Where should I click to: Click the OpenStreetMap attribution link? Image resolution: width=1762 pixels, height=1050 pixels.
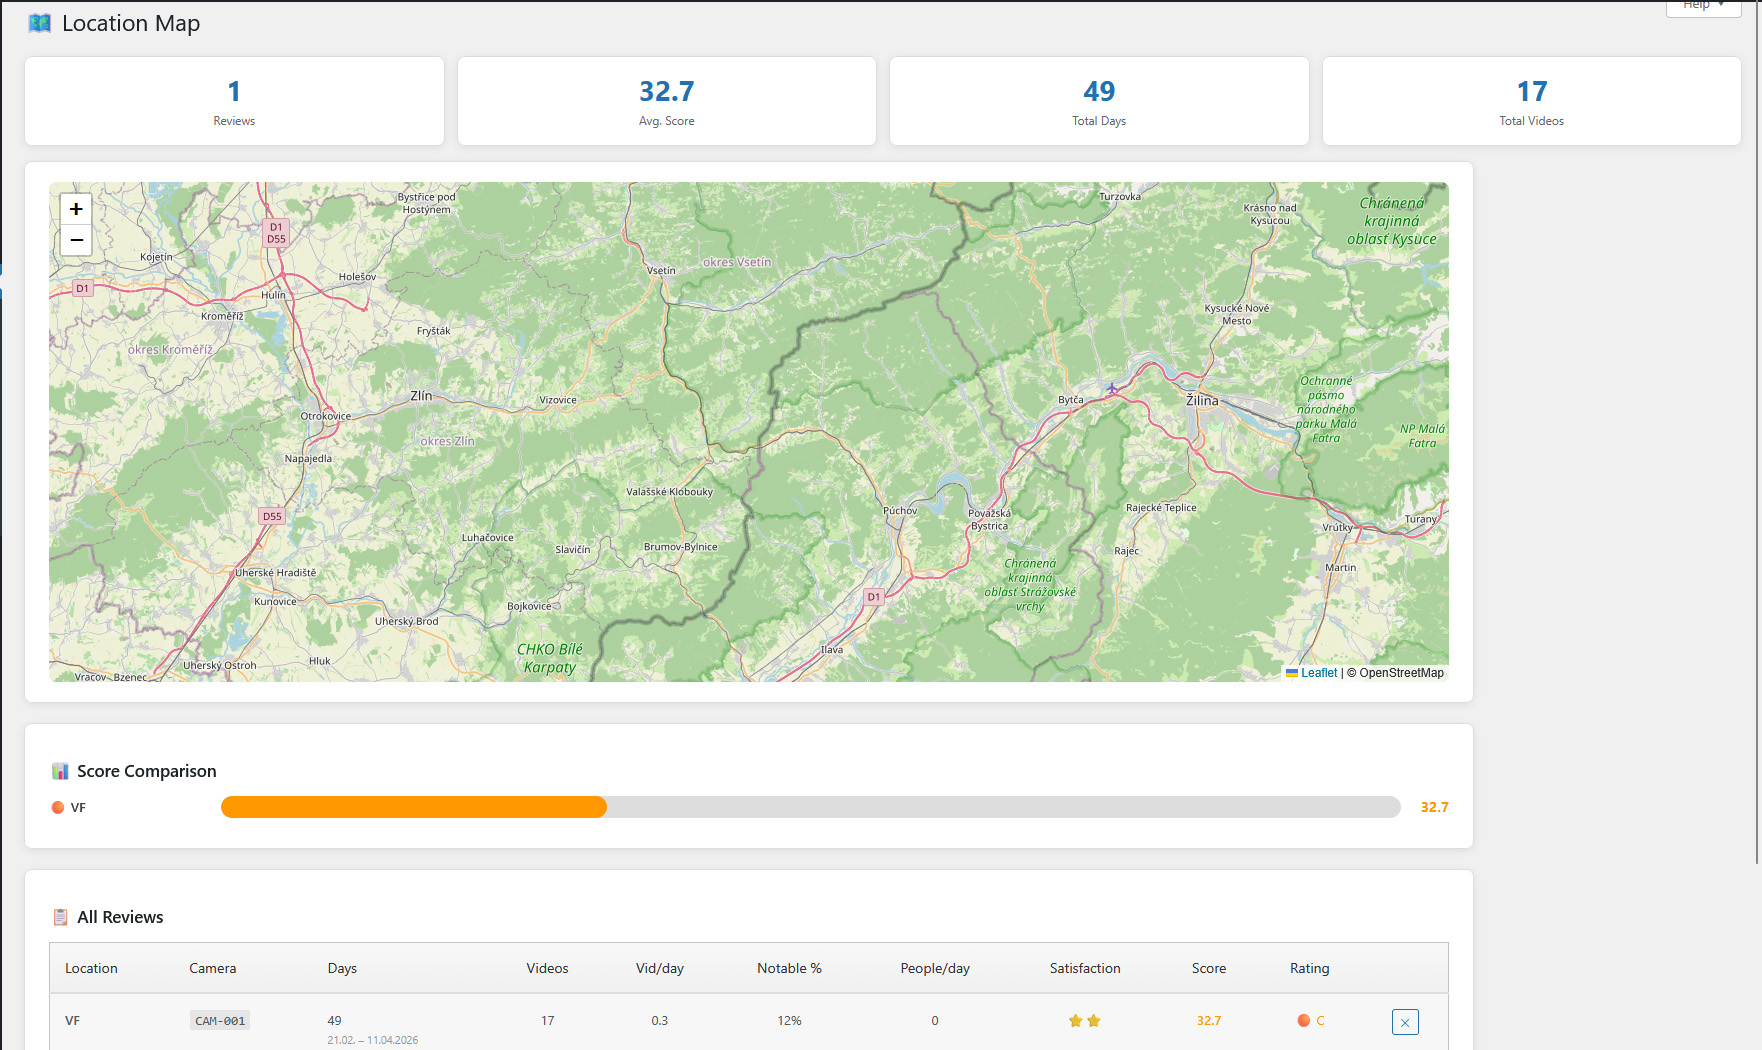1402,673
